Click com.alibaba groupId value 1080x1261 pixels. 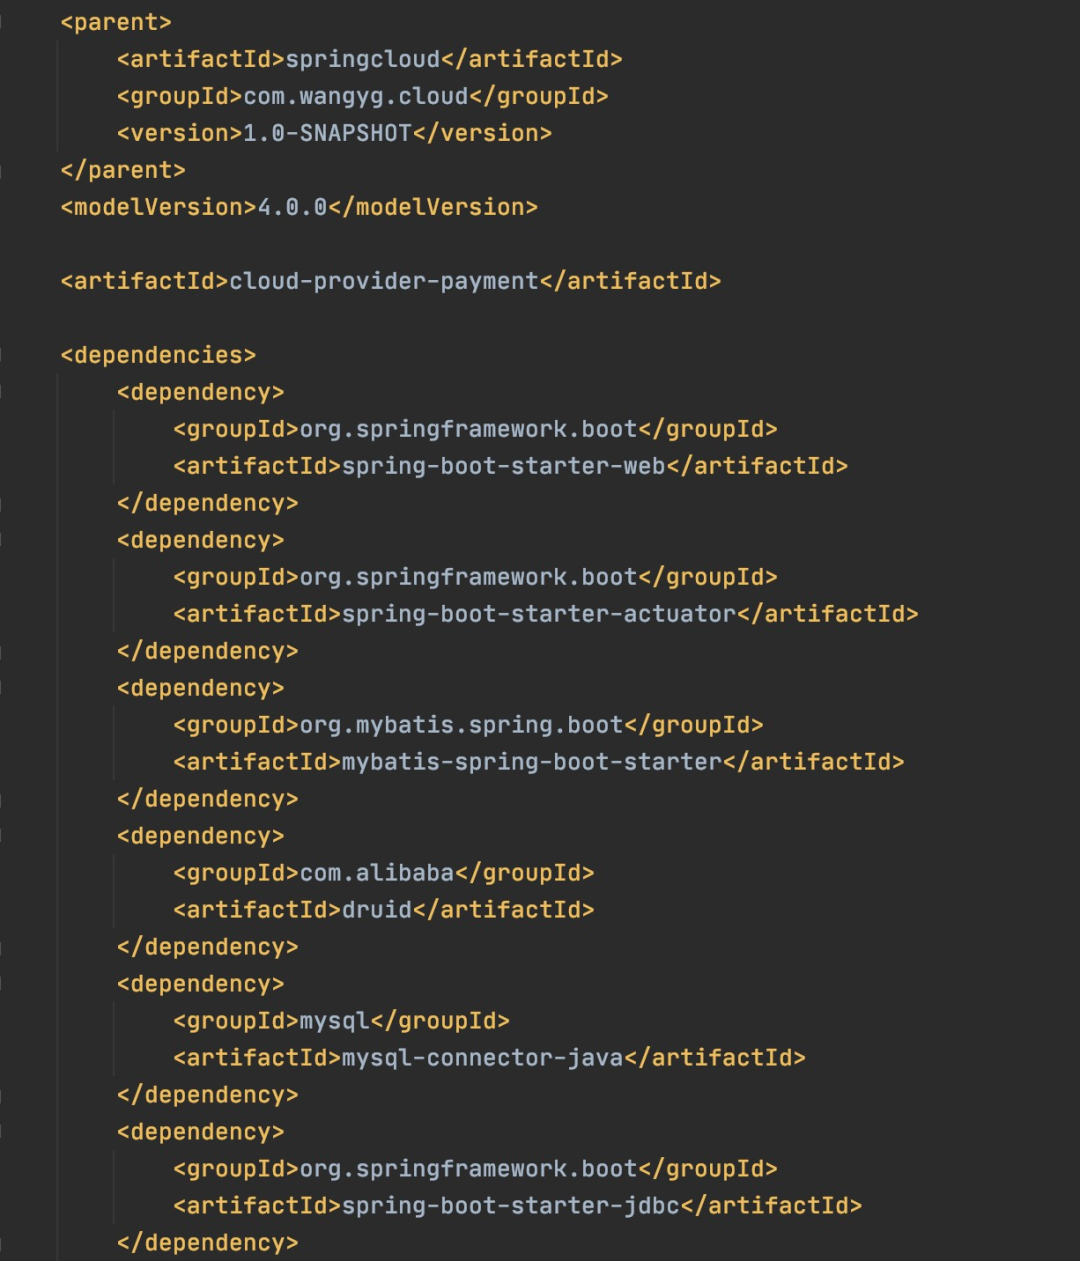click(x=378, y=873)
